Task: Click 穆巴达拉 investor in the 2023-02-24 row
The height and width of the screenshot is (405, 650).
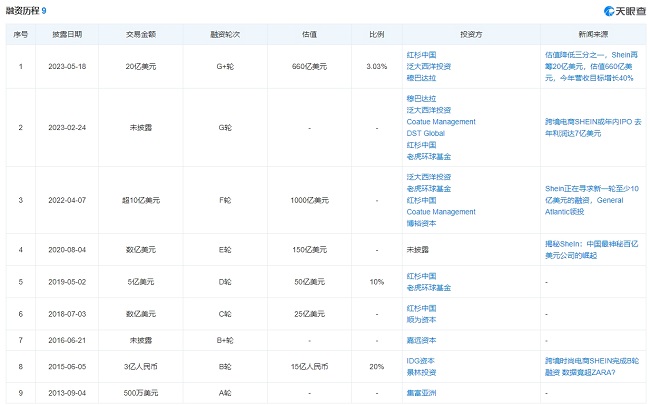Action: (x=421, y=99)
